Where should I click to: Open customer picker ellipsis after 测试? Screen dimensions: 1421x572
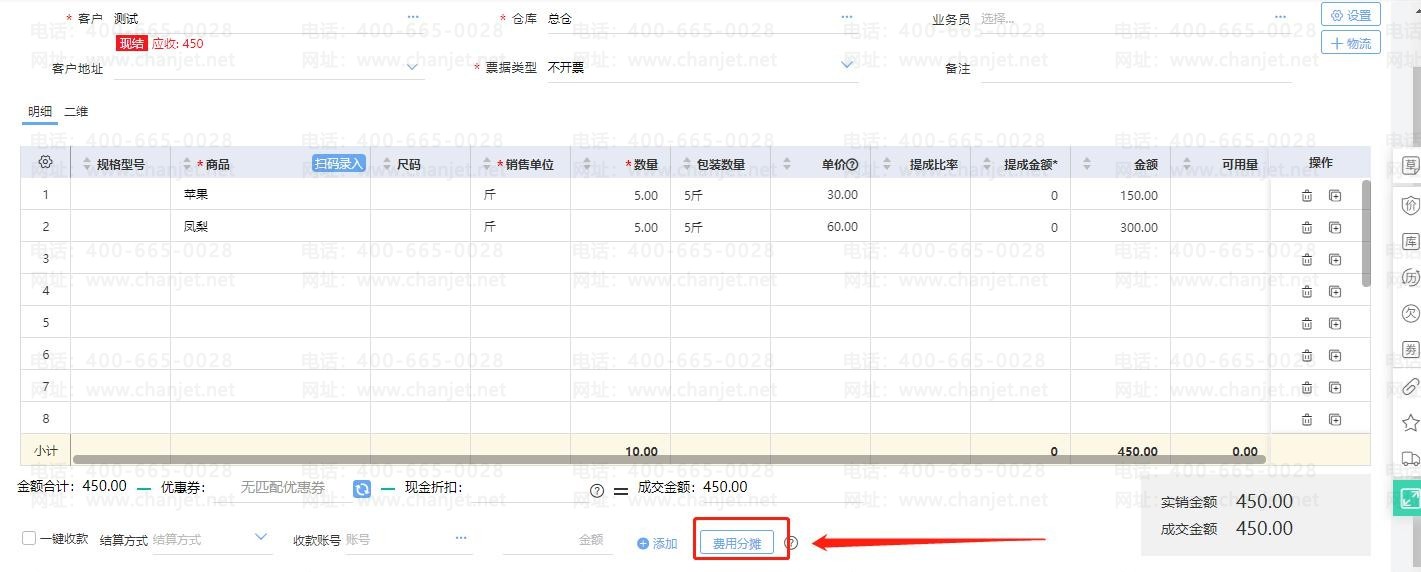(x=413, y=18)
